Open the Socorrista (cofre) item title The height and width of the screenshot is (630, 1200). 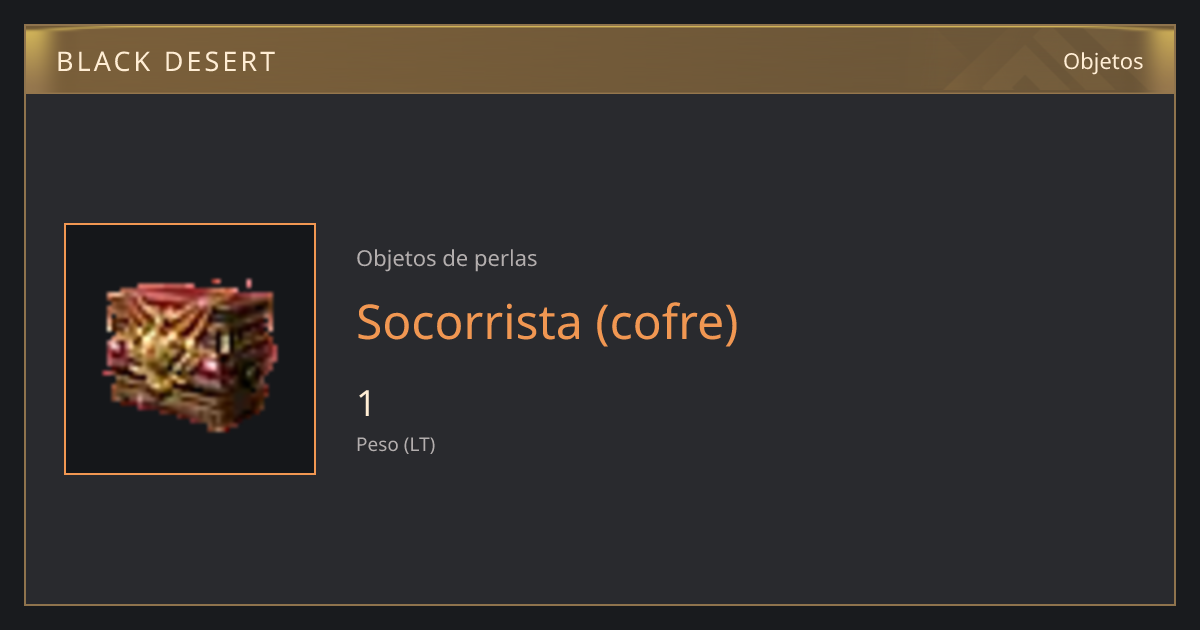[x=548, y=322]
